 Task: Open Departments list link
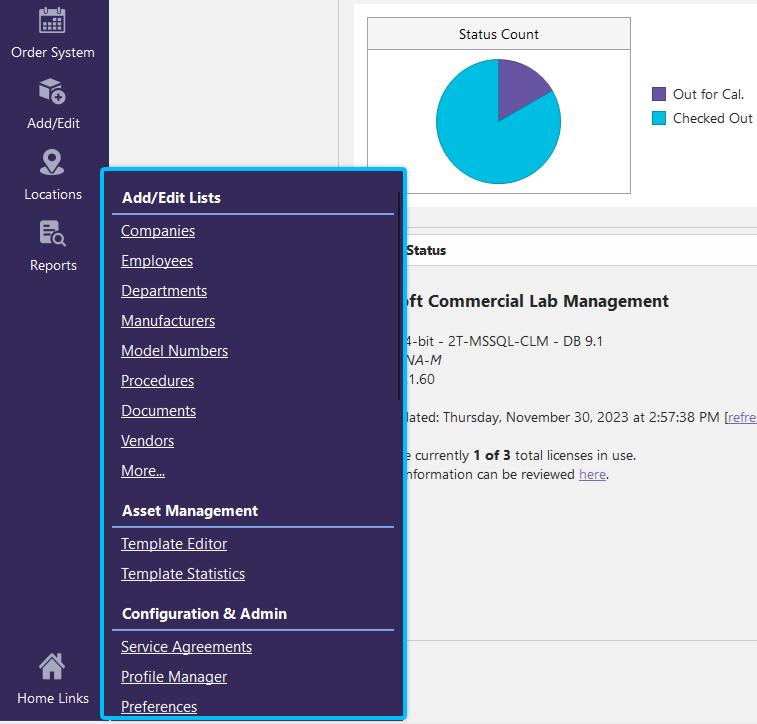coord(164,291)
